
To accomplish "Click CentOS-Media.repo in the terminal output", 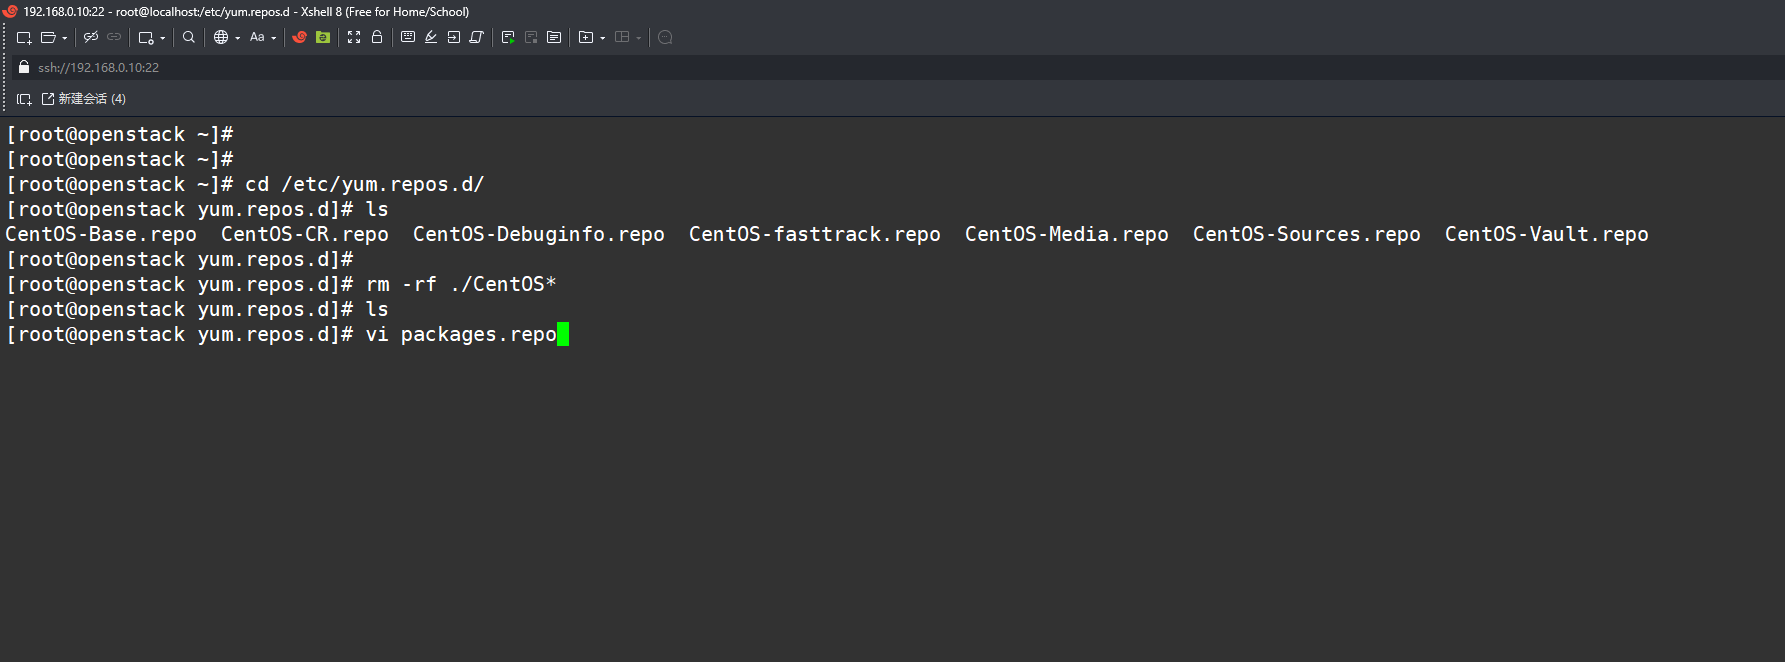I will (1067, 234).
